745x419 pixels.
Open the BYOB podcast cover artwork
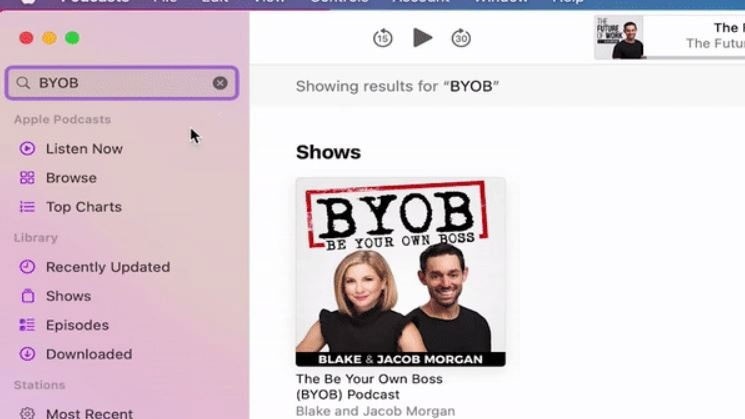[x=401, y=272]
